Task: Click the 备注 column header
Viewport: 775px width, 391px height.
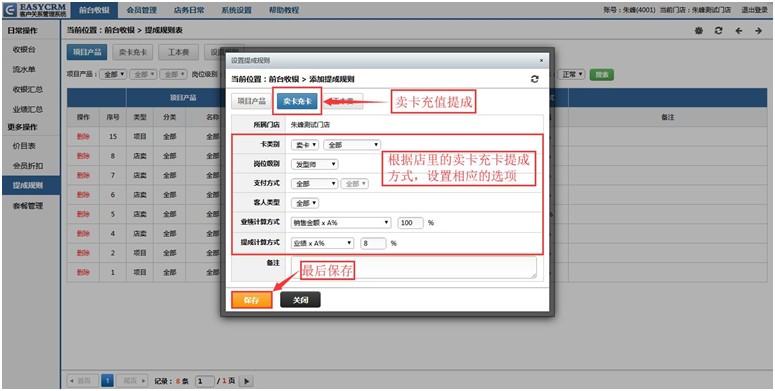Action: [x=668, y=117]
